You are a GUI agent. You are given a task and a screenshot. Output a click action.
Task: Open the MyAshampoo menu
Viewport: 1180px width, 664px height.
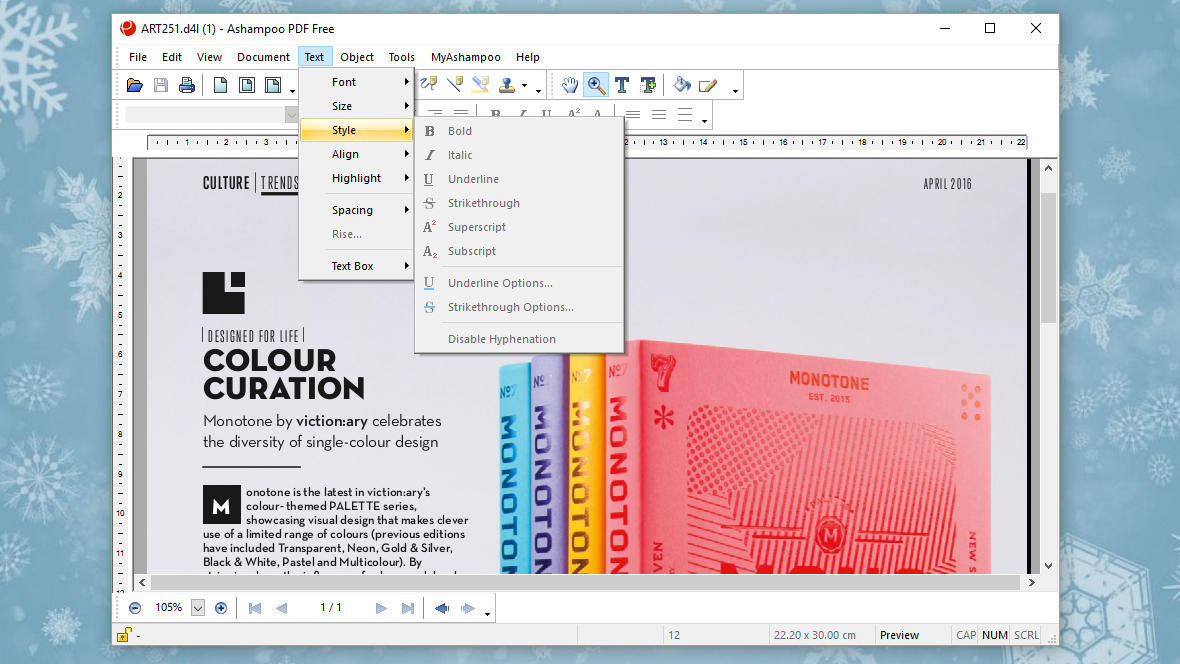click(465, 56)
